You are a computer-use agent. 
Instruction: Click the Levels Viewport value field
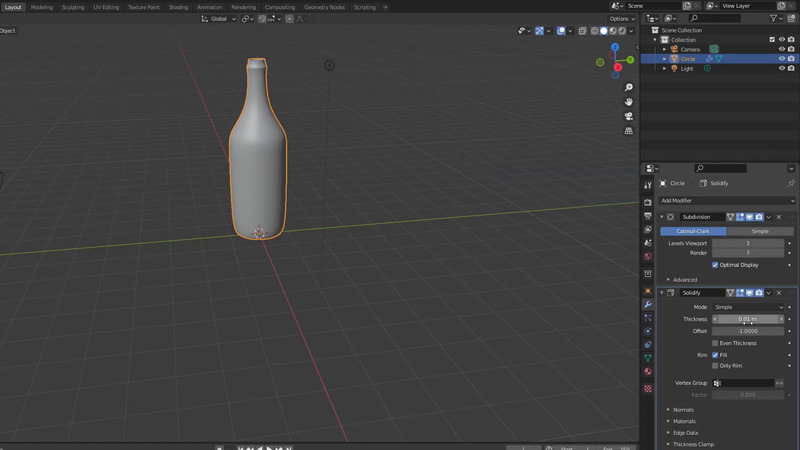point(747,243)
